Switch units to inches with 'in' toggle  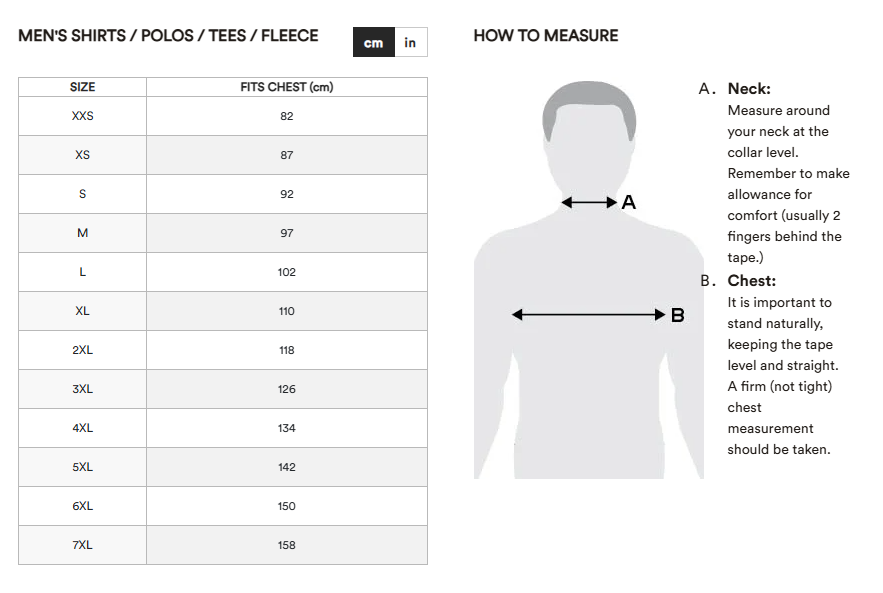pyautogui.click(x=411, y=42)
